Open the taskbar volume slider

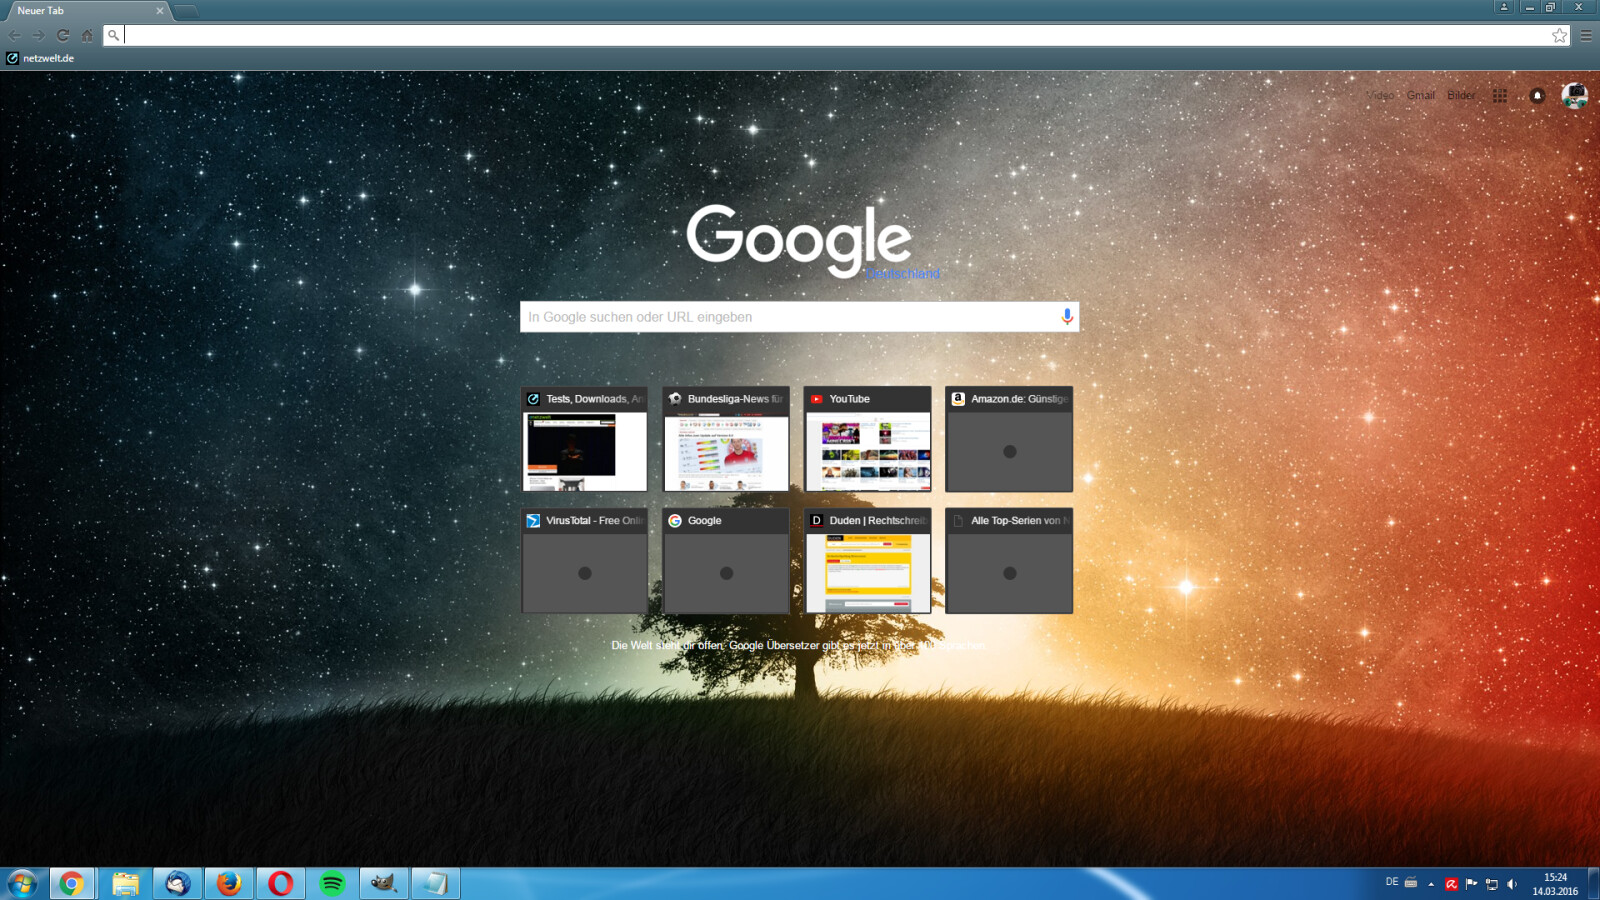pos(1513,883)
